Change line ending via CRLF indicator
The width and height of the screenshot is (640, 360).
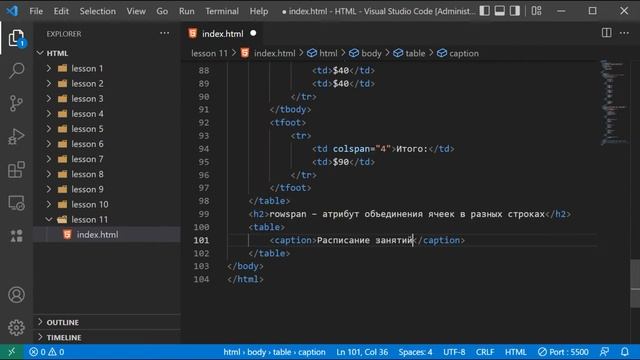(485, 352)
